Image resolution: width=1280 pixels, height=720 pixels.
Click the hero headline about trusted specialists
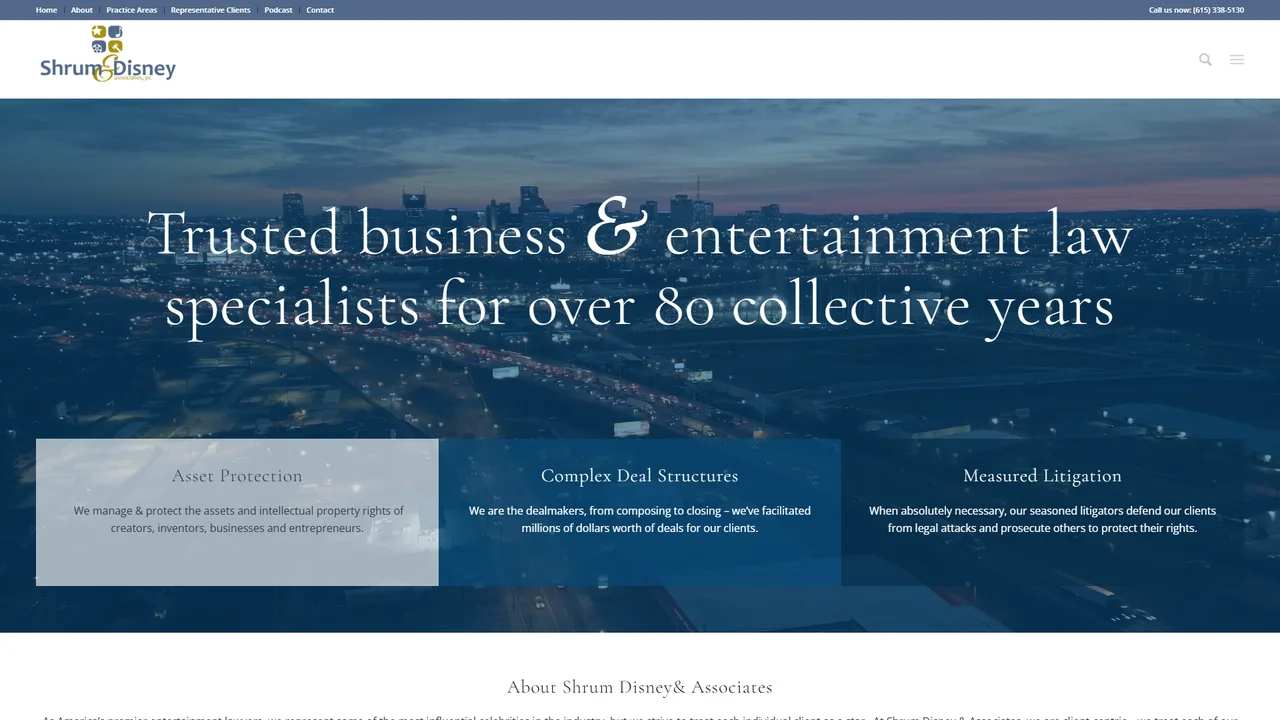point(640,270)
